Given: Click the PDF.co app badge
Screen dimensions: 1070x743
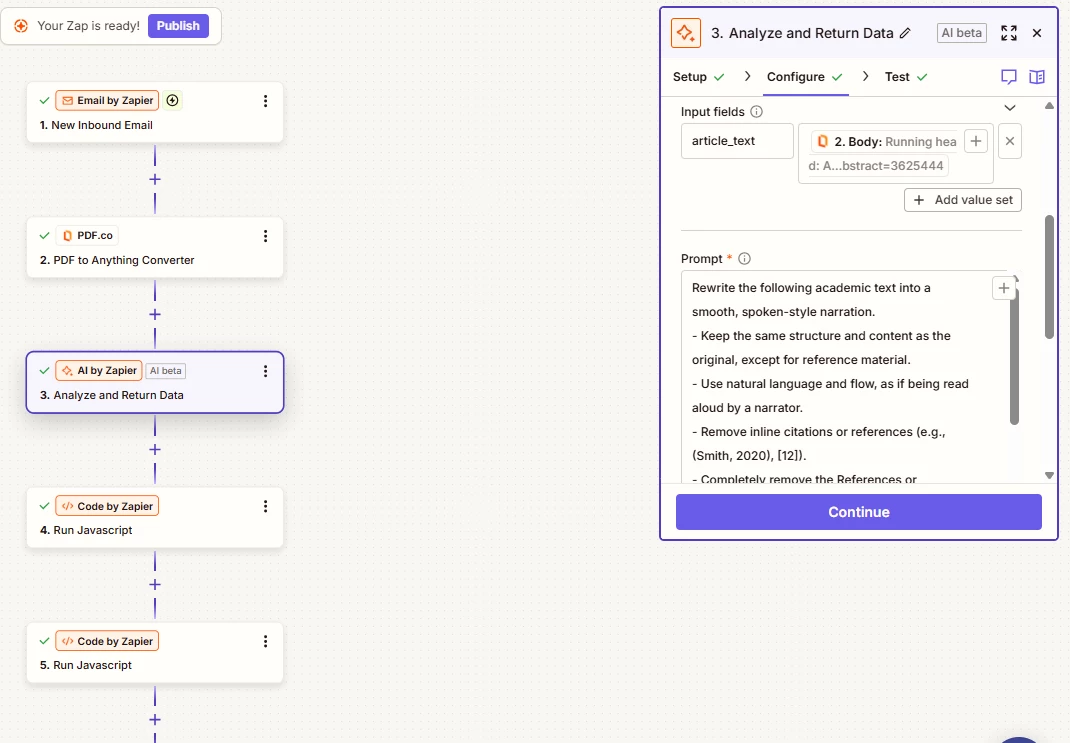Looking at the screenshot, I should [x=87, y=235].
